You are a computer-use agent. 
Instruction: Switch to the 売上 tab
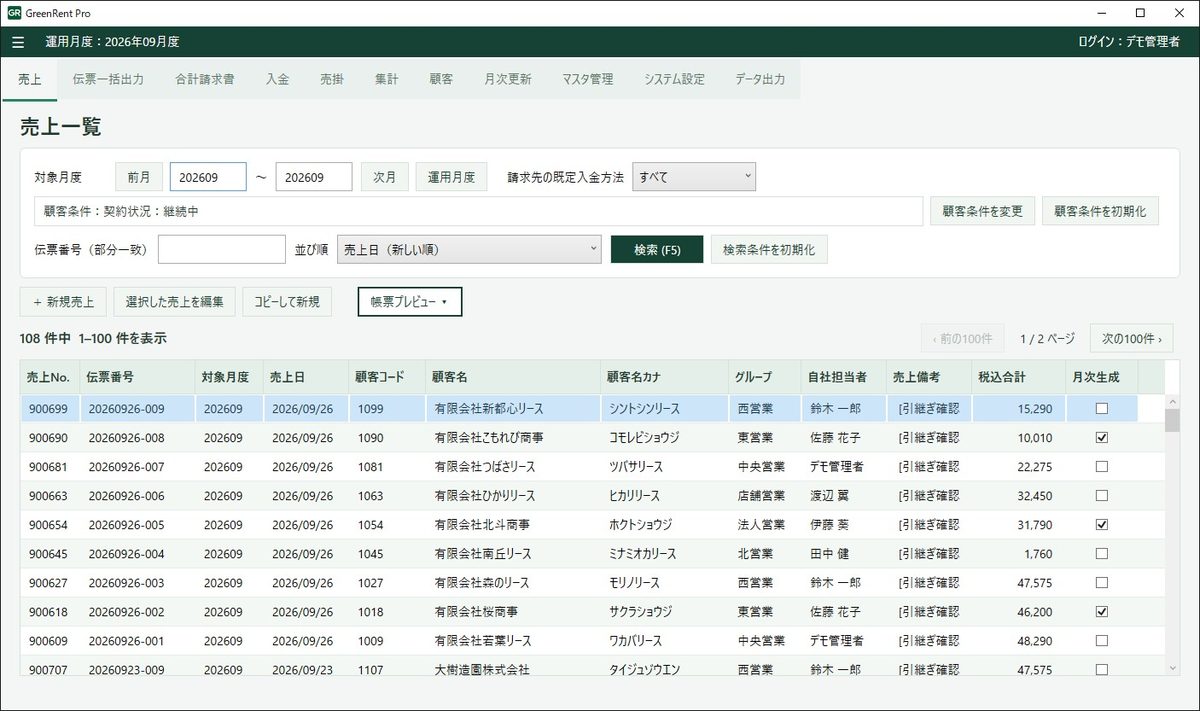click(30, 79)
